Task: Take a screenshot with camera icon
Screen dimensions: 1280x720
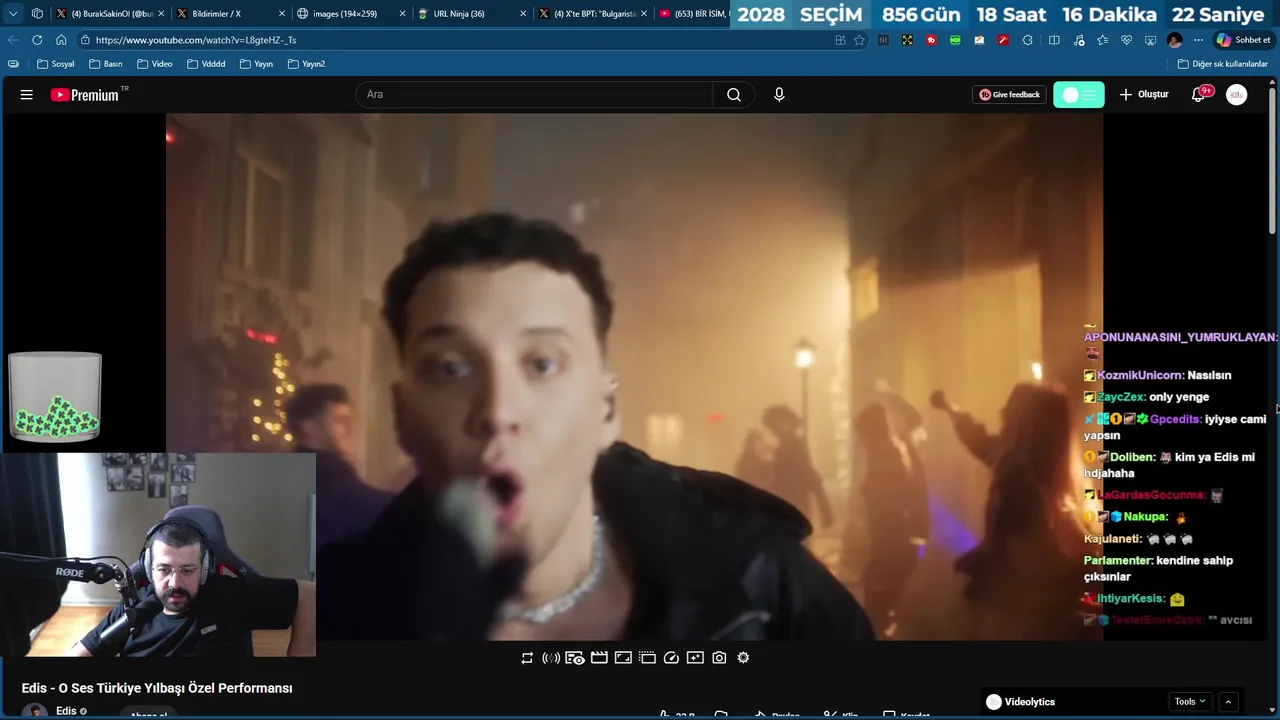Action: 719,658
